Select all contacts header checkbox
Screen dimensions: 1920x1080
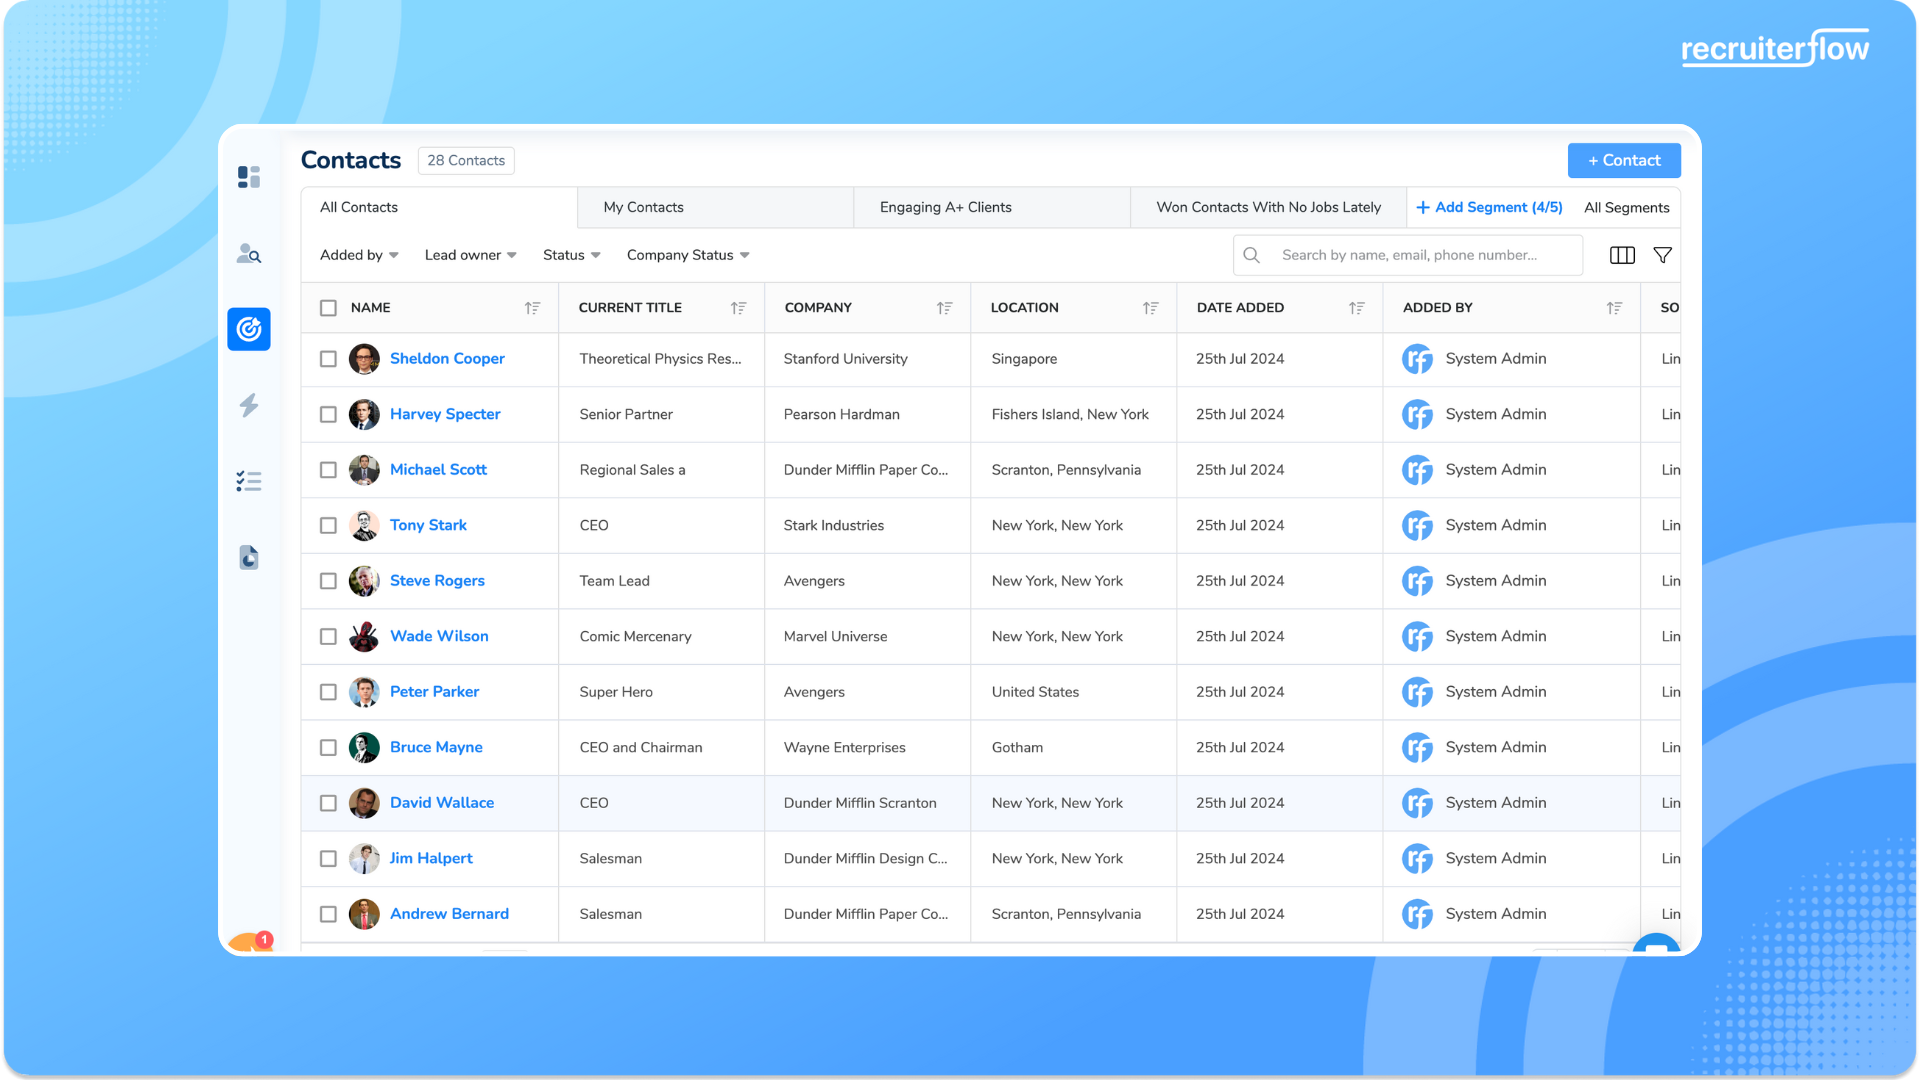(328, 308)
